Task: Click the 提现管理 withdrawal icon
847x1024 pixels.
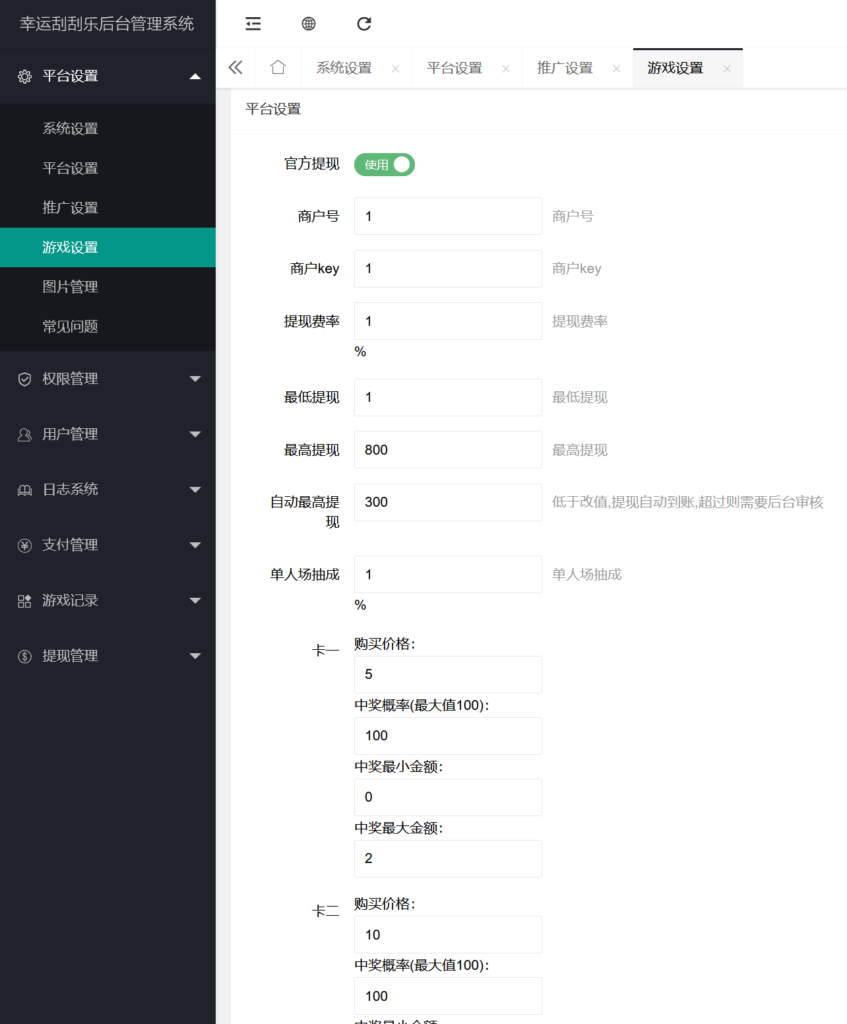Action: pos(25,656)
